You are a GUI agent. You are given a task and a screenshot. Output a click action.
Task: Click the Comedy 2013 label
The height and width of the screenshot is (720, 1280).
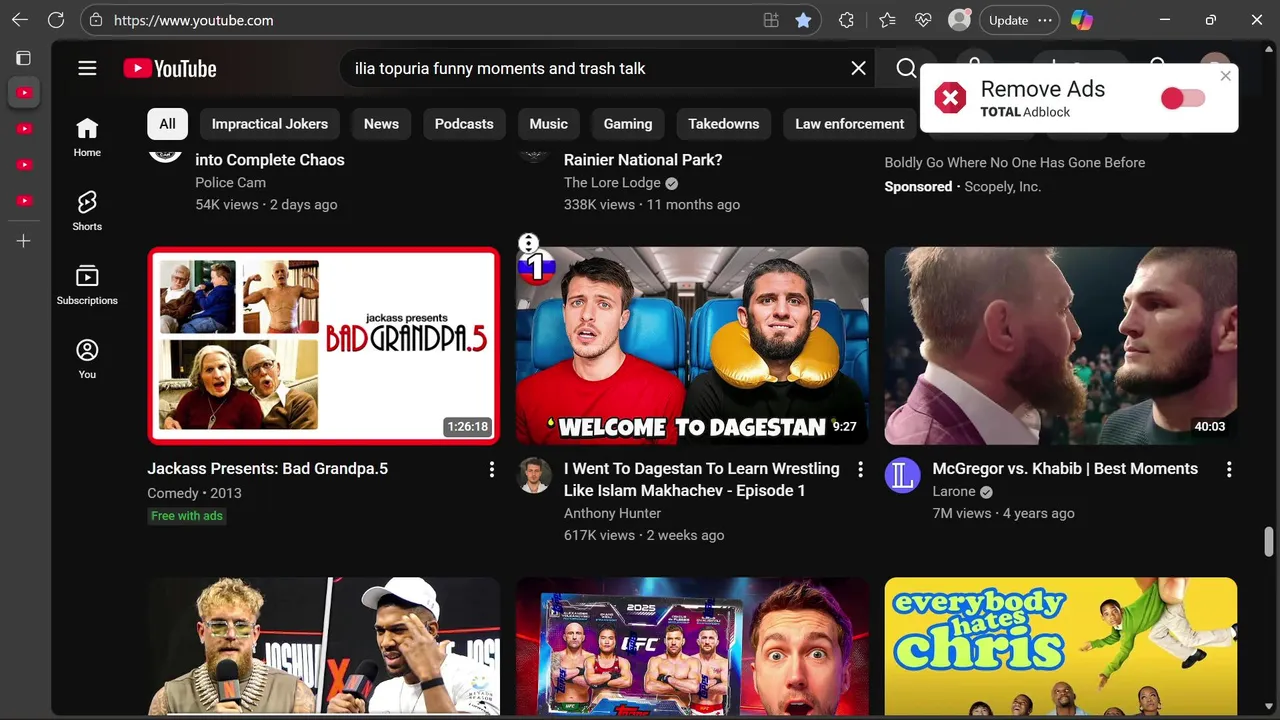194,493
